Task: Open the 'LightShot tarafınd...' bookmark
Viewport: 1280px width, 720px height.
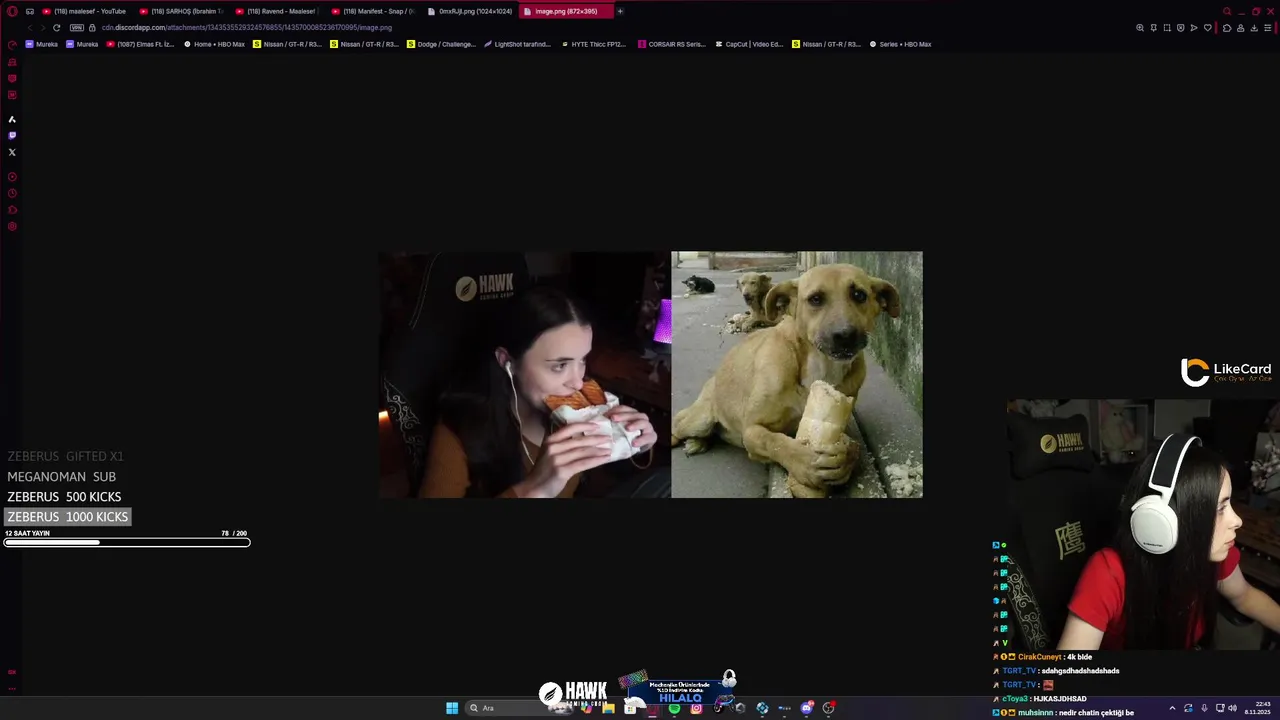Action: click(517, 44)
